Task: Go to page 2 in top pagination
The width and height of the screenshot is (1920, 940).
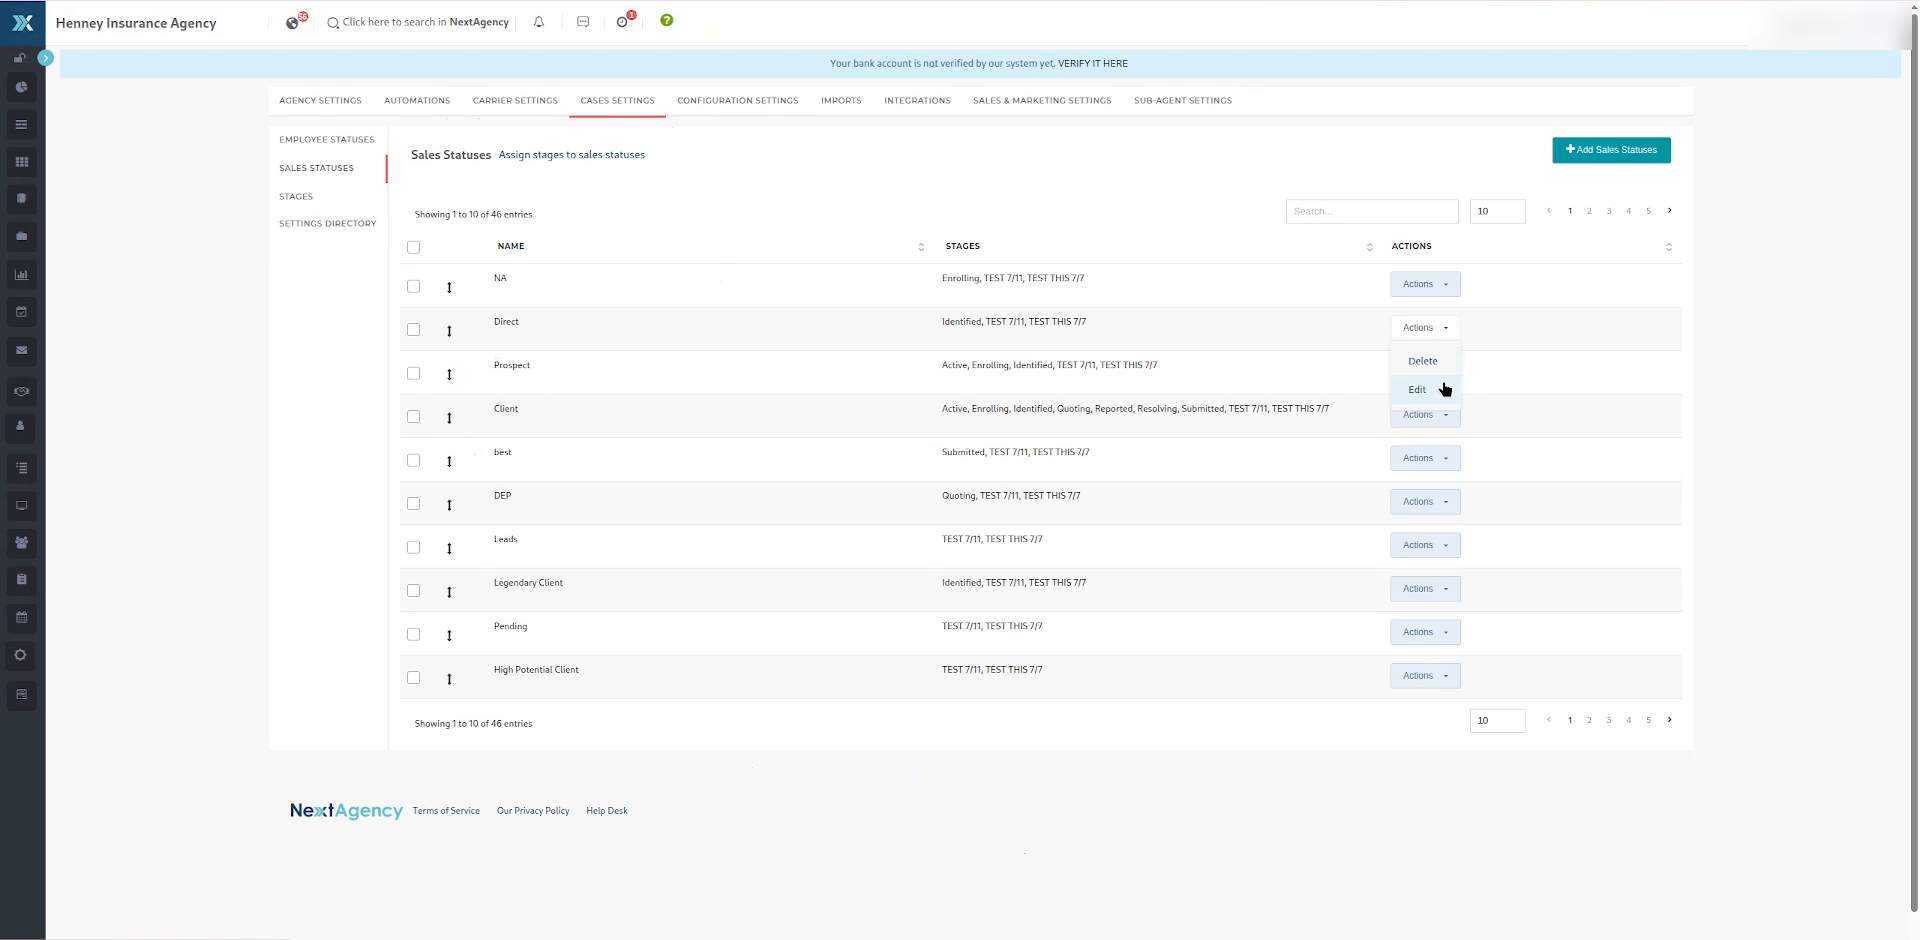Action: 1589,211
